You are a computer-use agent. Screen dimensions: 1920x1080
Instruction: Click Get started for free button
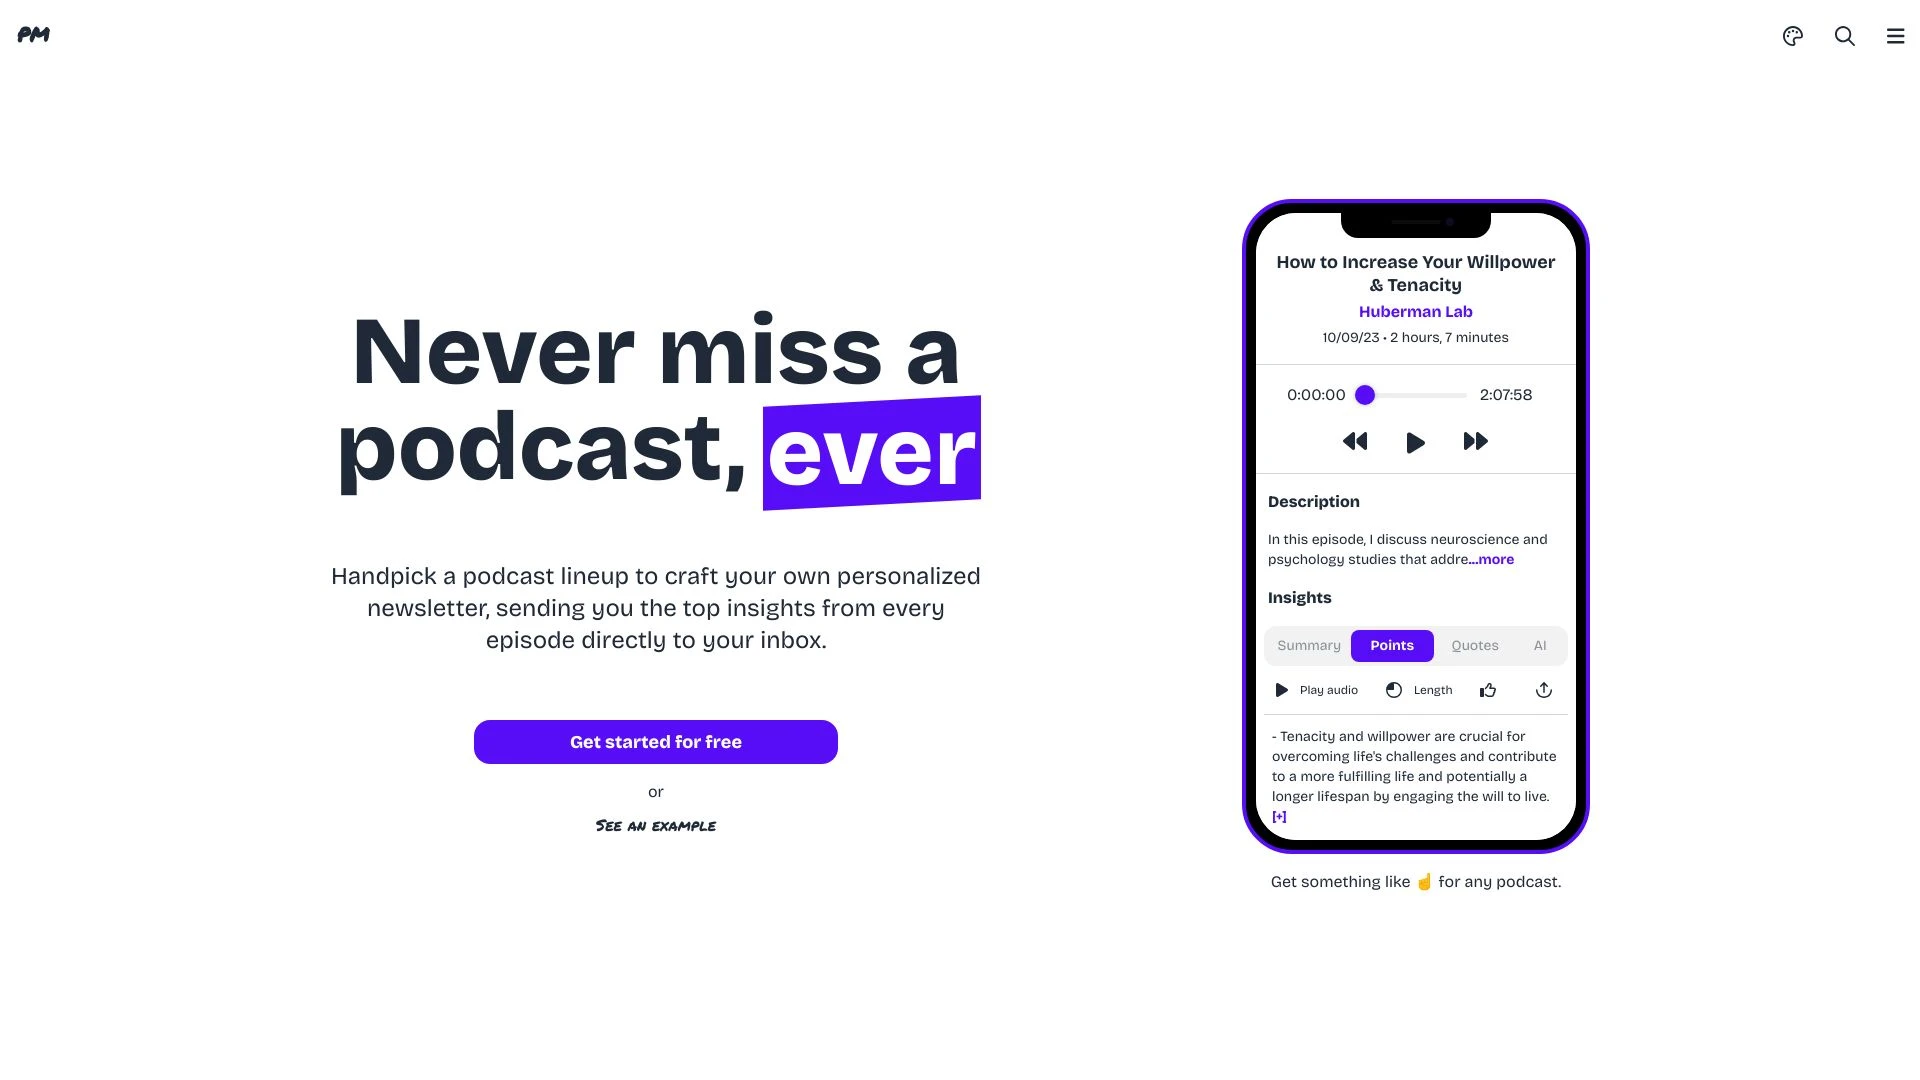pos(655,741)
